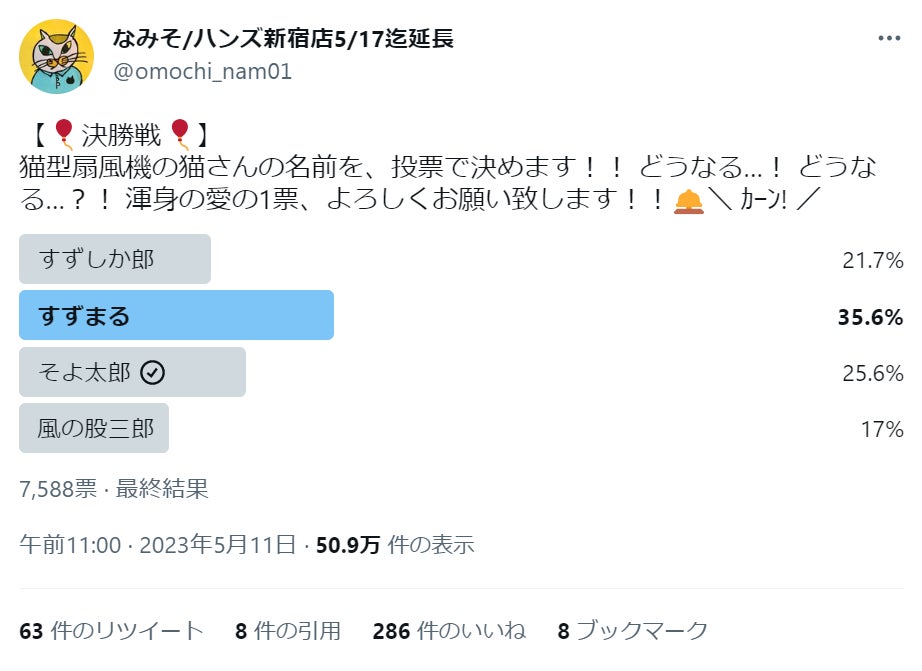Show the 63 件のリツイート list

(112, 631)
